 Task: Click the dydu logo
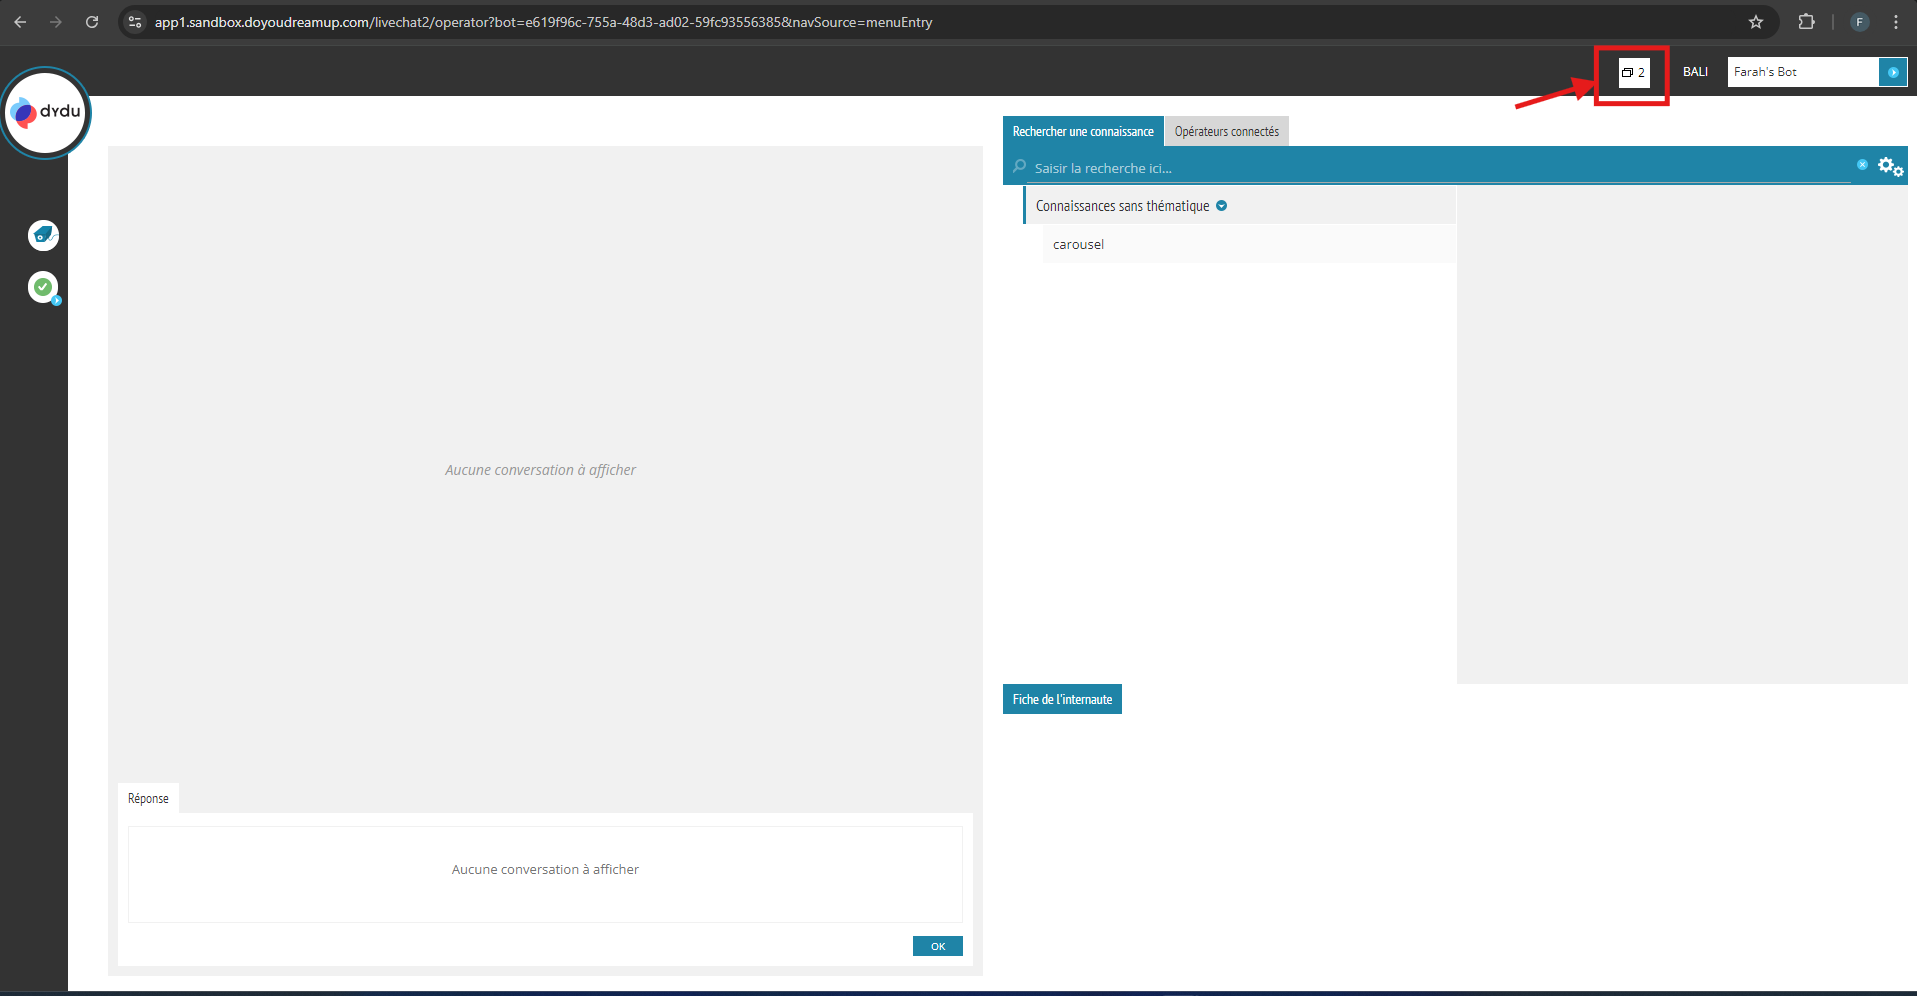click(46, 112)
